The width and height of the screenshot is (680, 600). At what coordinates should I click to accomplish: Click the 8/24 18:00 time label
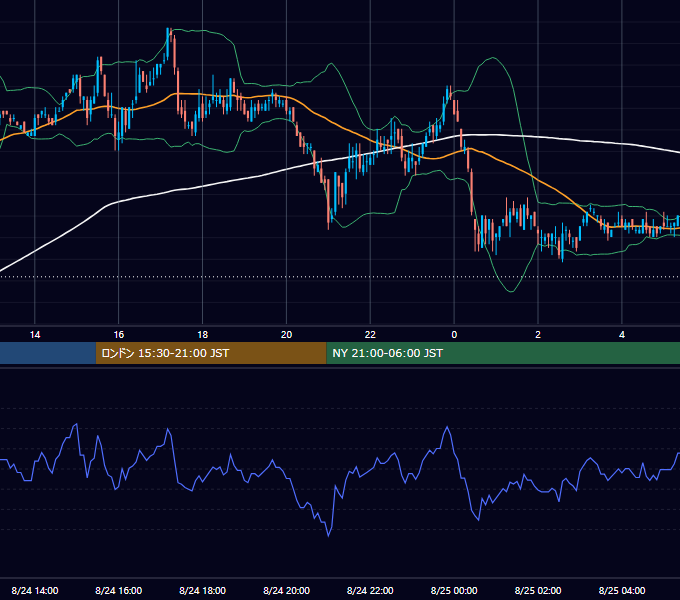[203, 590]
